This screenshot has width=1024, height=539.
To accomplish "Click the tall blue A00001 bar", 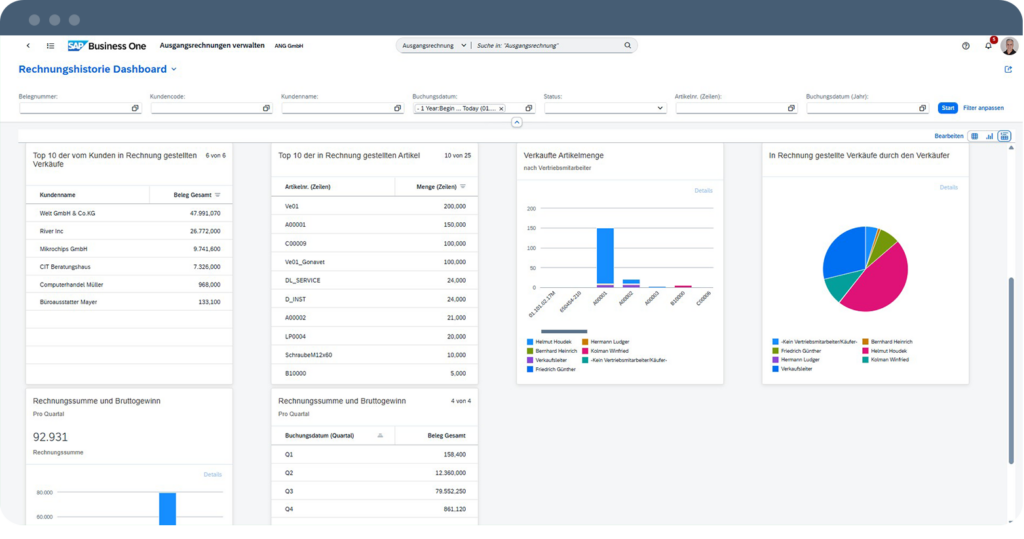I will pos(605,256).
